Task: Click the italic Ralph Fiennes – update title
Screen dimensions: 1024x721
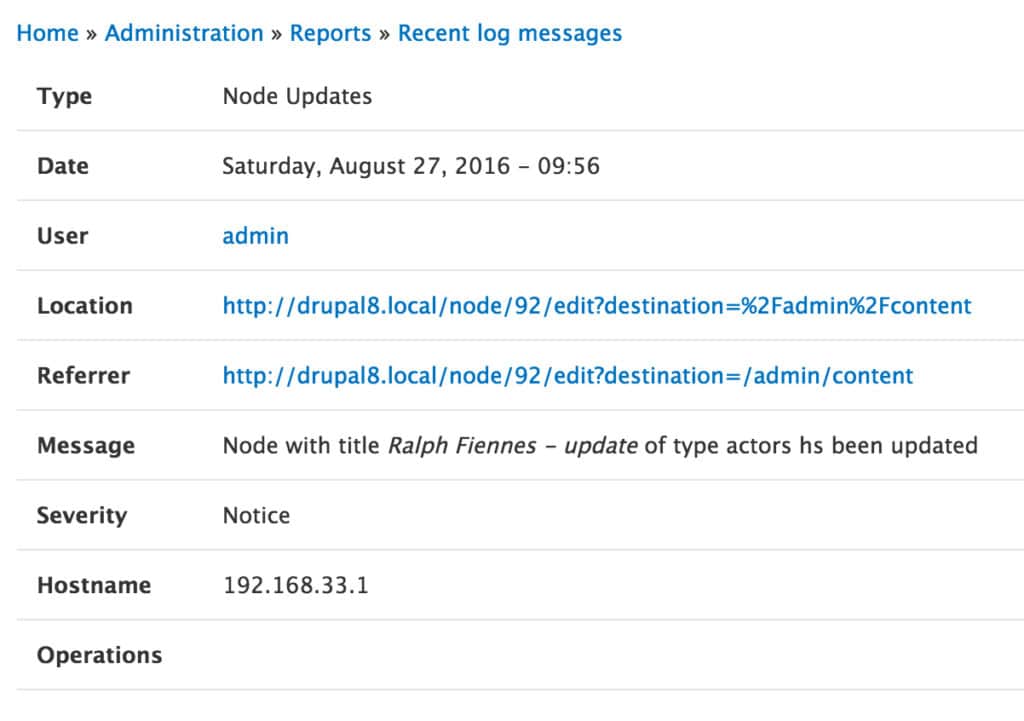Action: tap(512, 446)
